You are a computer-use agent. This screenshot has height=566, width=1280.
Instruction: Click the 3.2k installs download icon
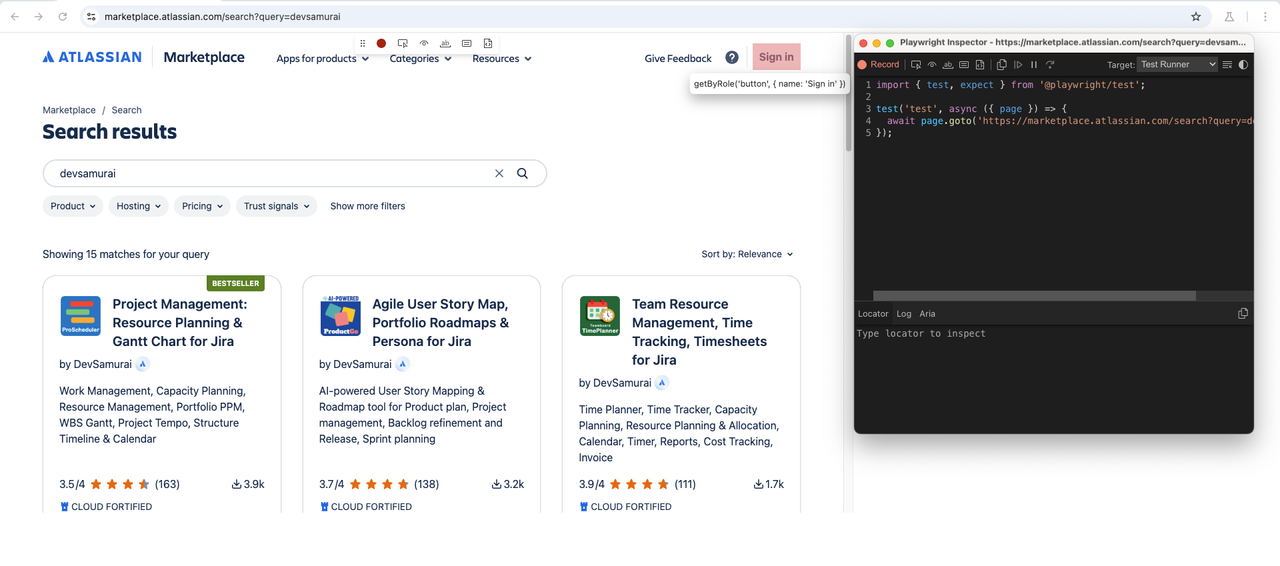(497, 484)
